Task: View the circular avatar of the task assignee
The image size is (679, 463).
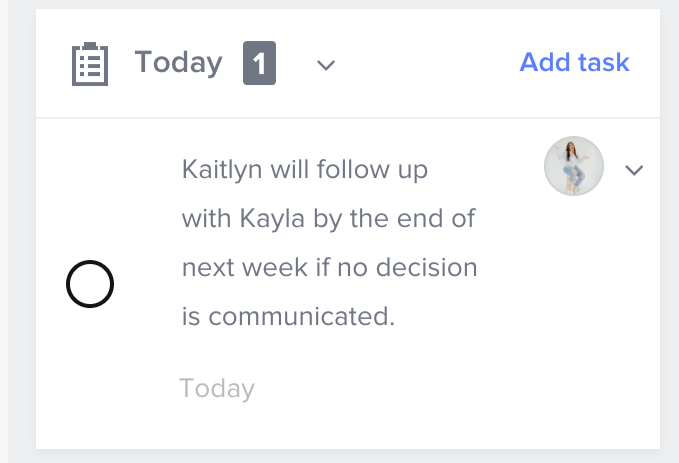Action: pyautogui.click(x=573, y=166)
